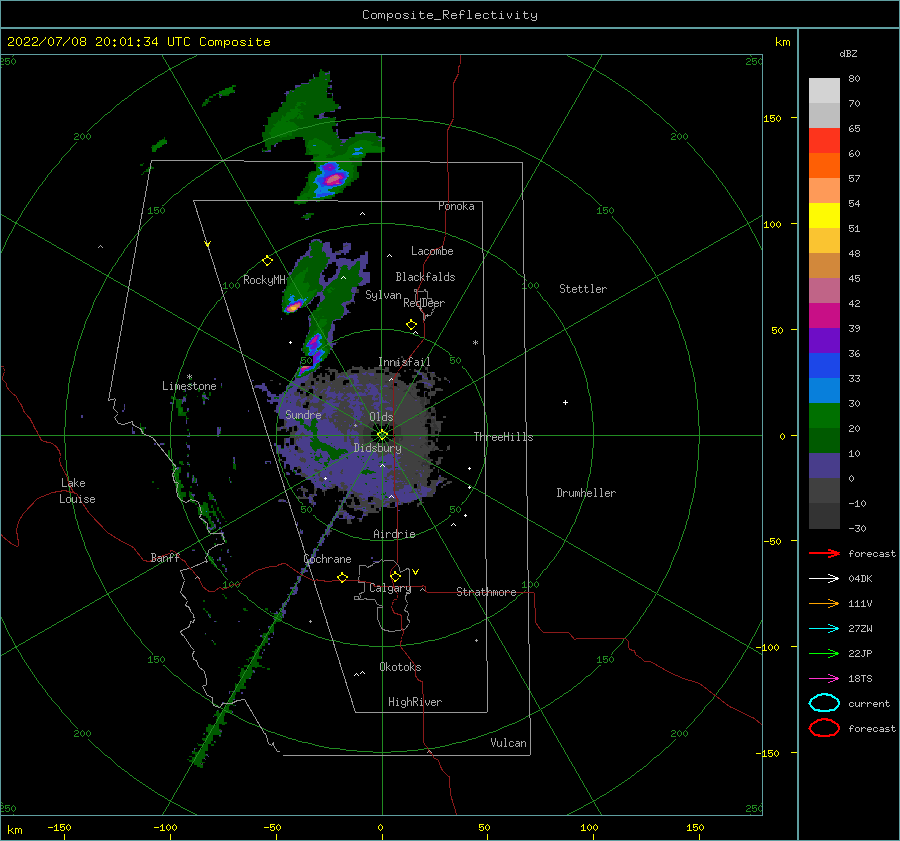Click the slate 0-10 dBZ swatch
Viewport: 900px width, 841px height.
pos(824,466)
